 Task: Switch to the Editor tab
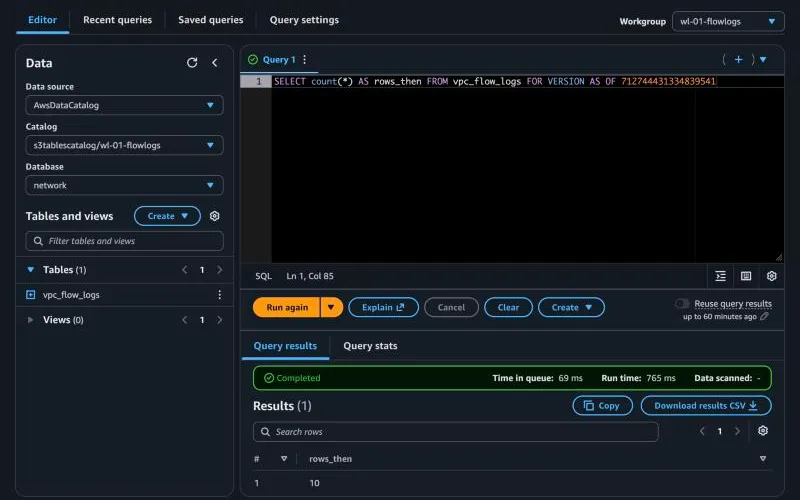(x=42, y=20)
